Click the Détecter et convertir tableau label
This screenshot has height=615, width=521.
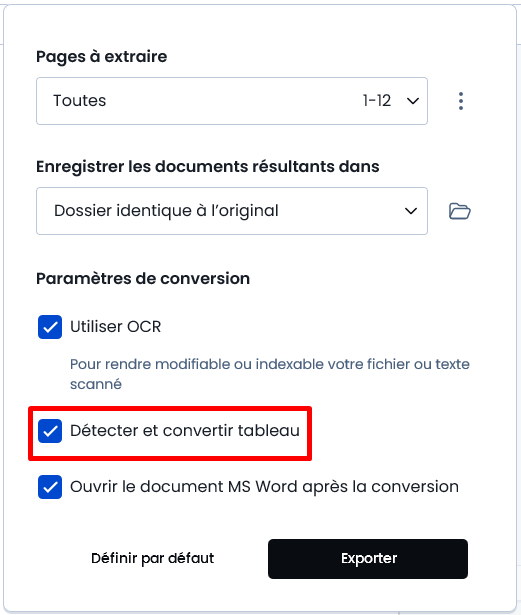[185, 431]
